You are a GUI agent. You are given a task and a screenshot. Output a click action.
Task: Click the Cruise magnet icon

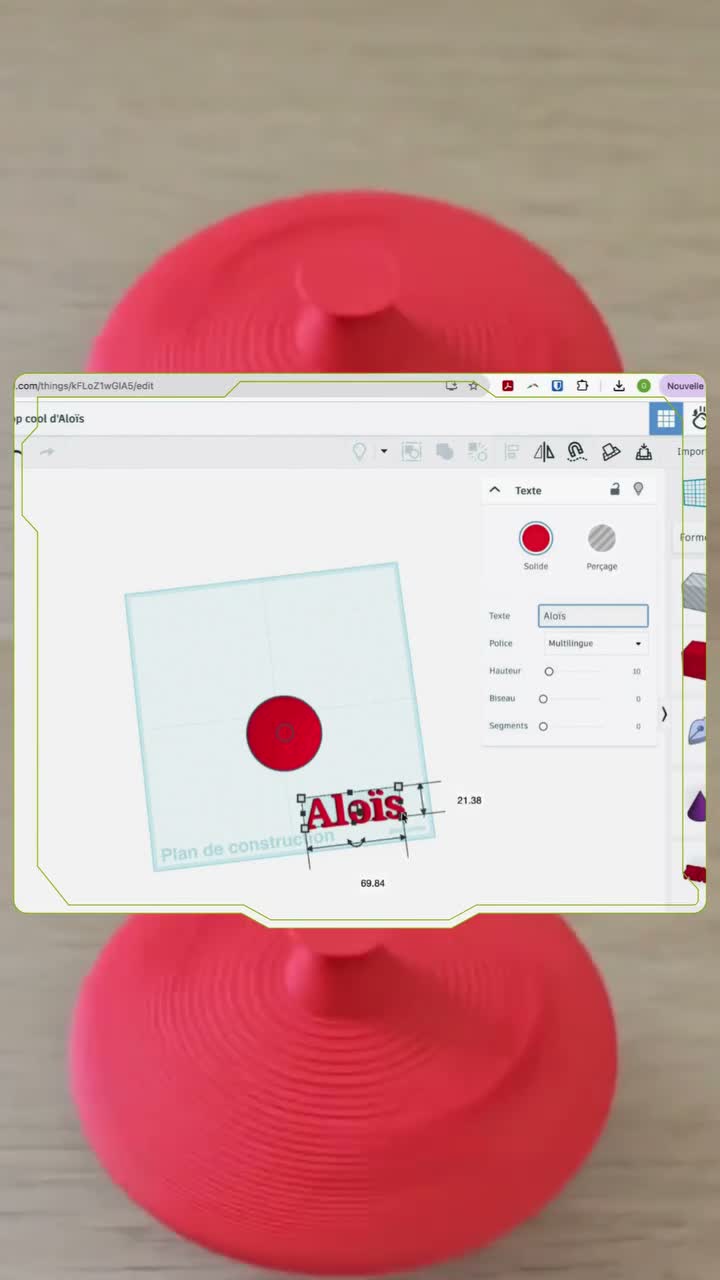click(x=576, y=452)
